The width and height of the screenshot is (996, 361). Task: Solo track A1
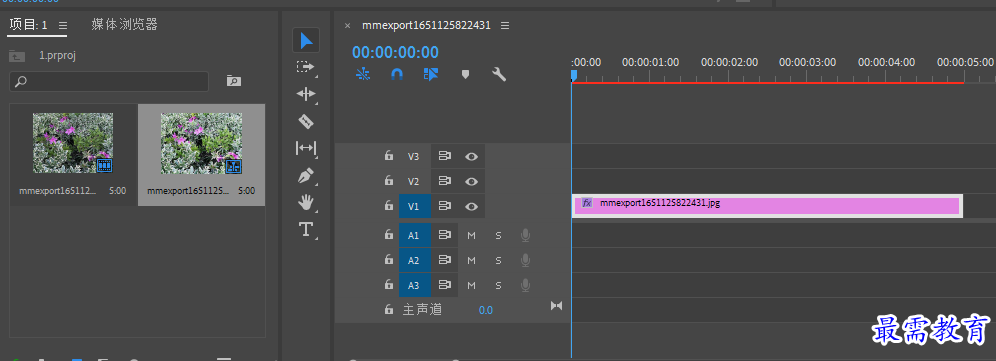499,235
